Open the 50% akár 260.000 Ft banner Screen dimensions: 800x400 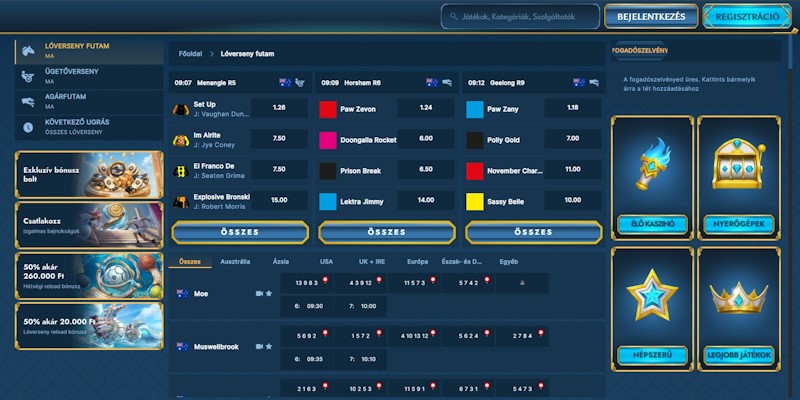[89, 276]
